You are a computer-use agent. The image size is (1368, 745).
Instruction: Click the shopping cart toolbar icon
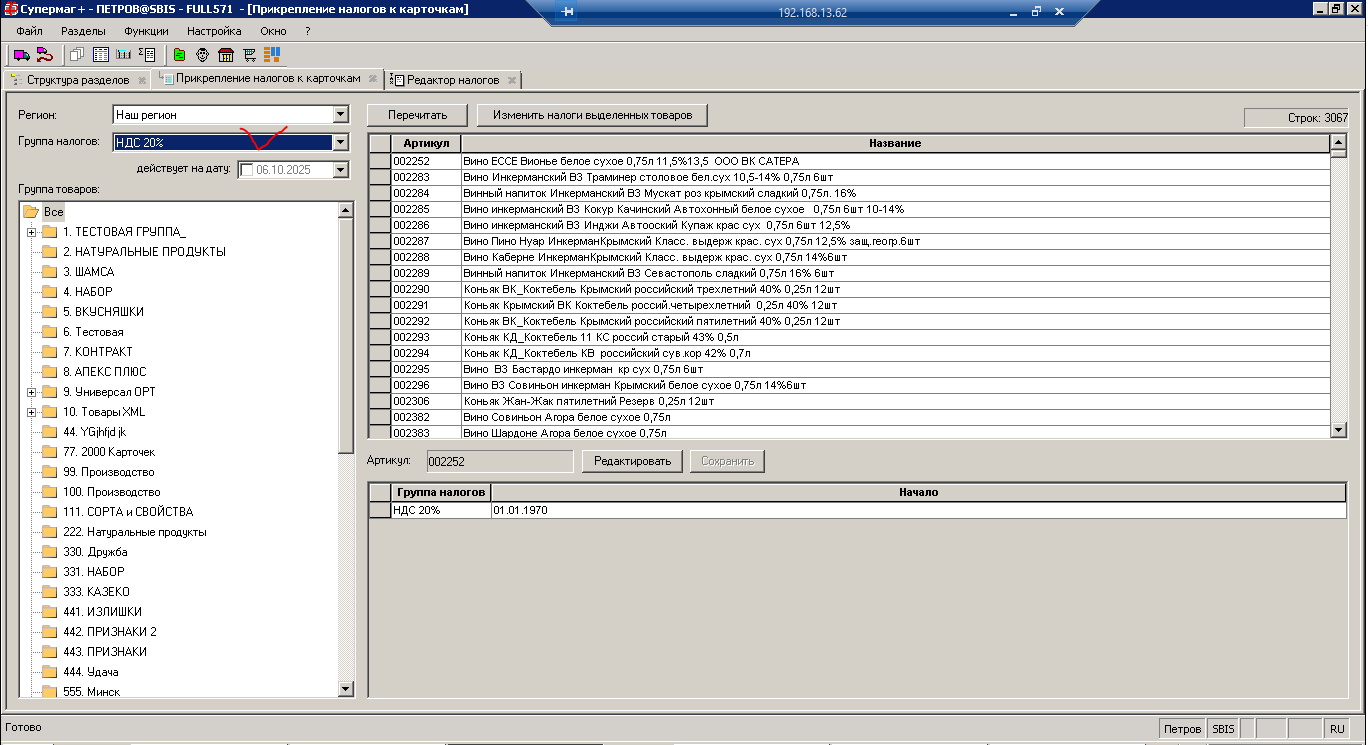(249, 54)
